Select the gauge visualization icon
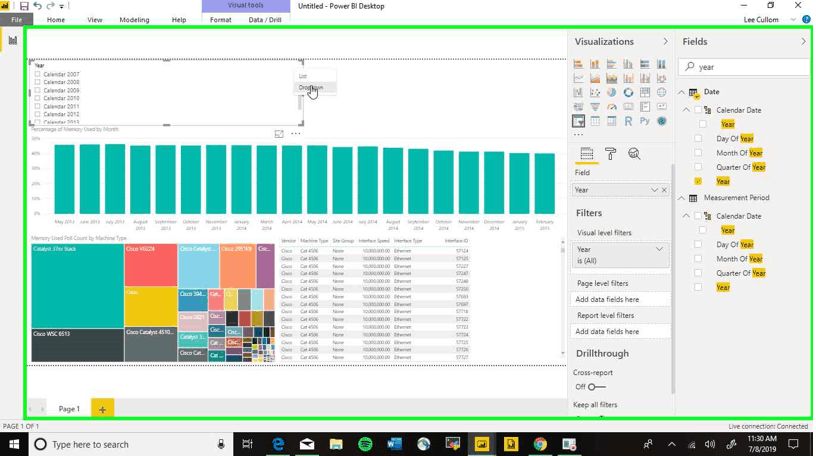This screenshot has height=457, width=816. tap(611, 107)
